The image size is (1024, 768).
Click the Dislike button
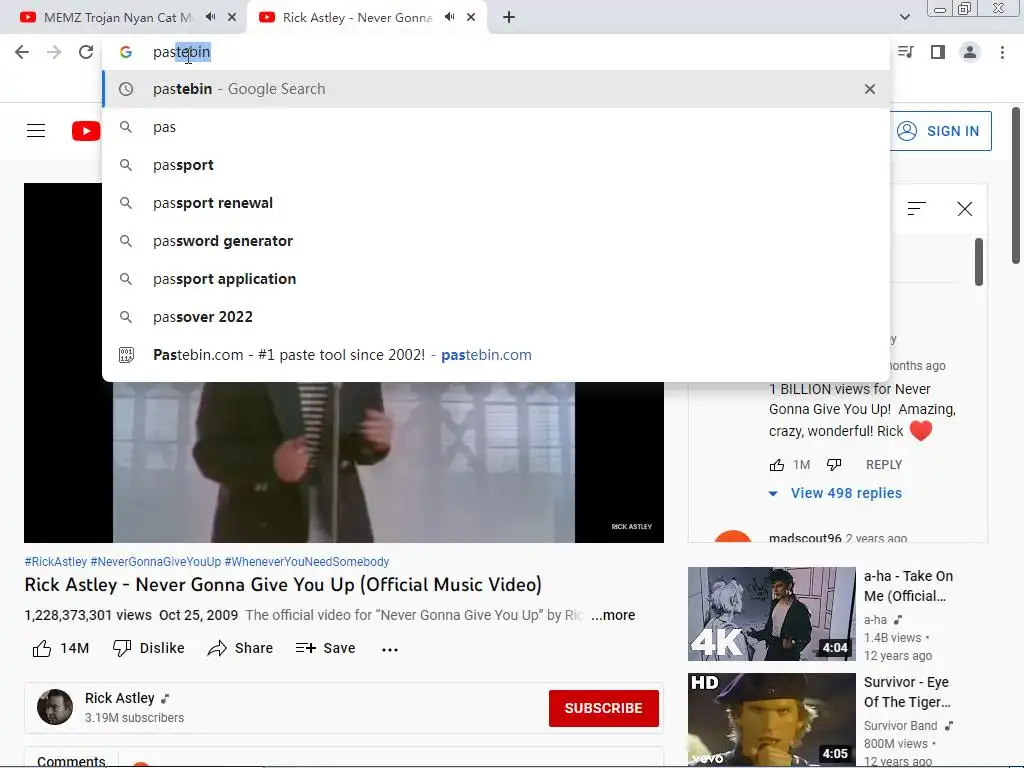(x=149, y=648)
